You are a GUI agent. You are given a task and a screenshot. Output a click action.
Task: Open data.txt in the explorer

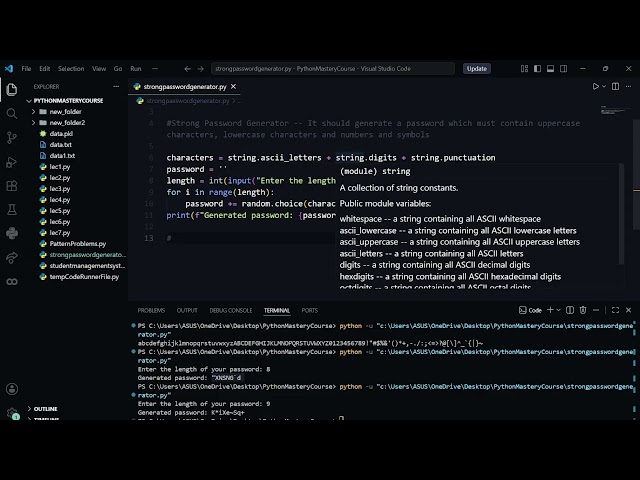point(61,144)
